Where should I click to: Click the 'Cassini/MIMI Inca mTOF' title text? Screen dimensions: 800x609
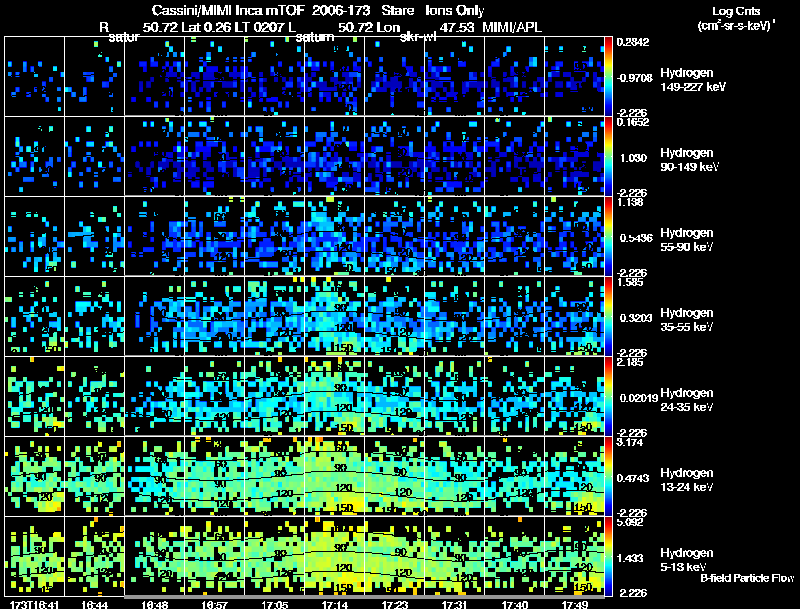228,10
